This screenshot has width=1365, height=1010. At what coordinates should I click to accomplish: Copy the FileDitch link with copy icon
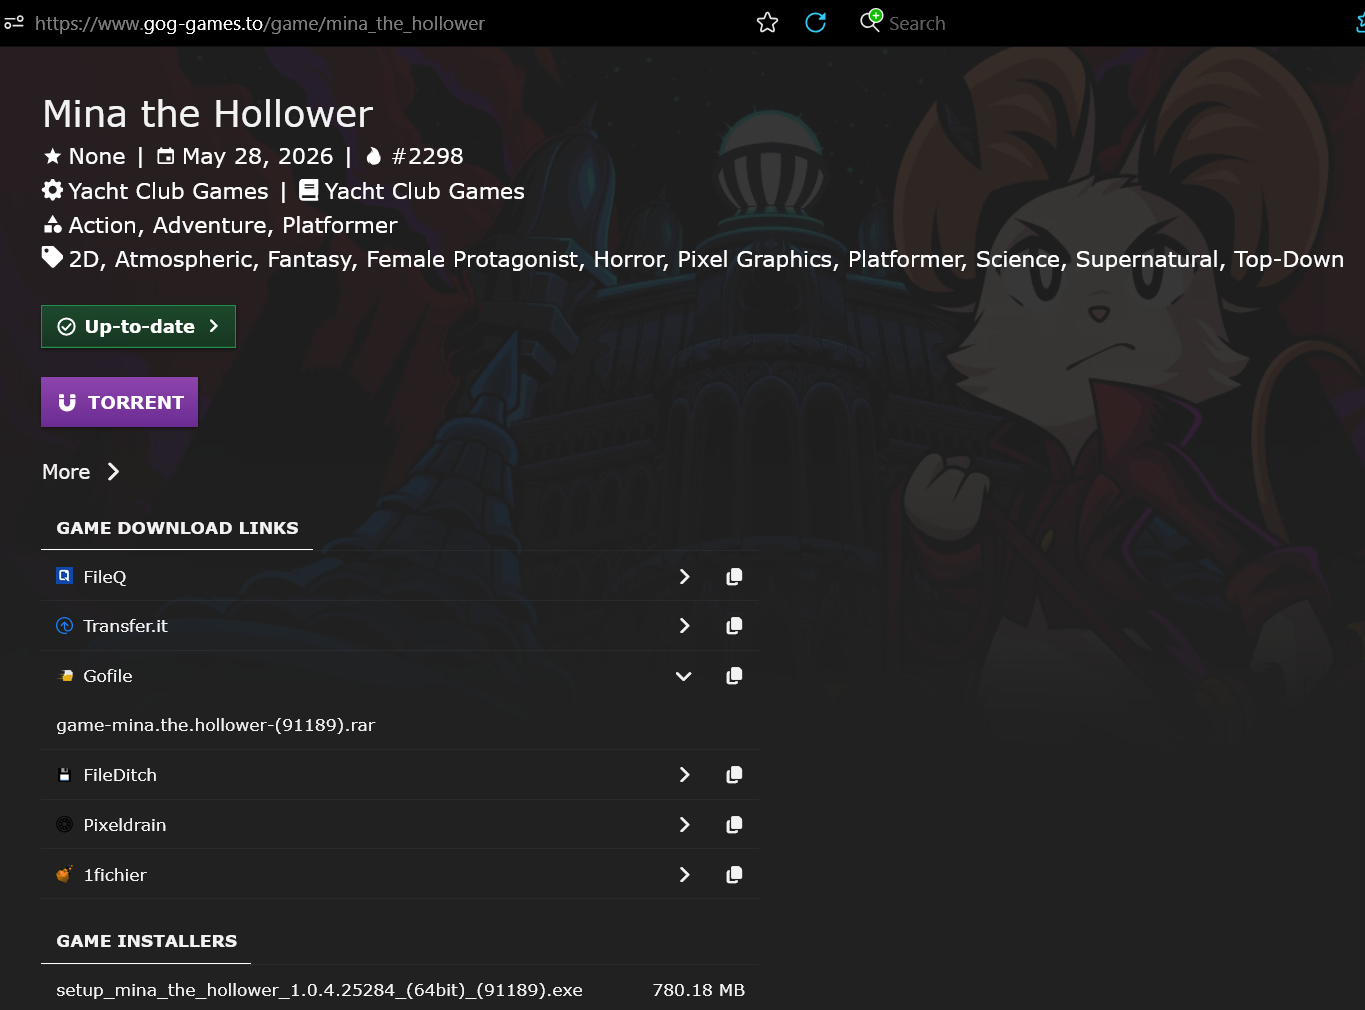click(x=734, y=775)
